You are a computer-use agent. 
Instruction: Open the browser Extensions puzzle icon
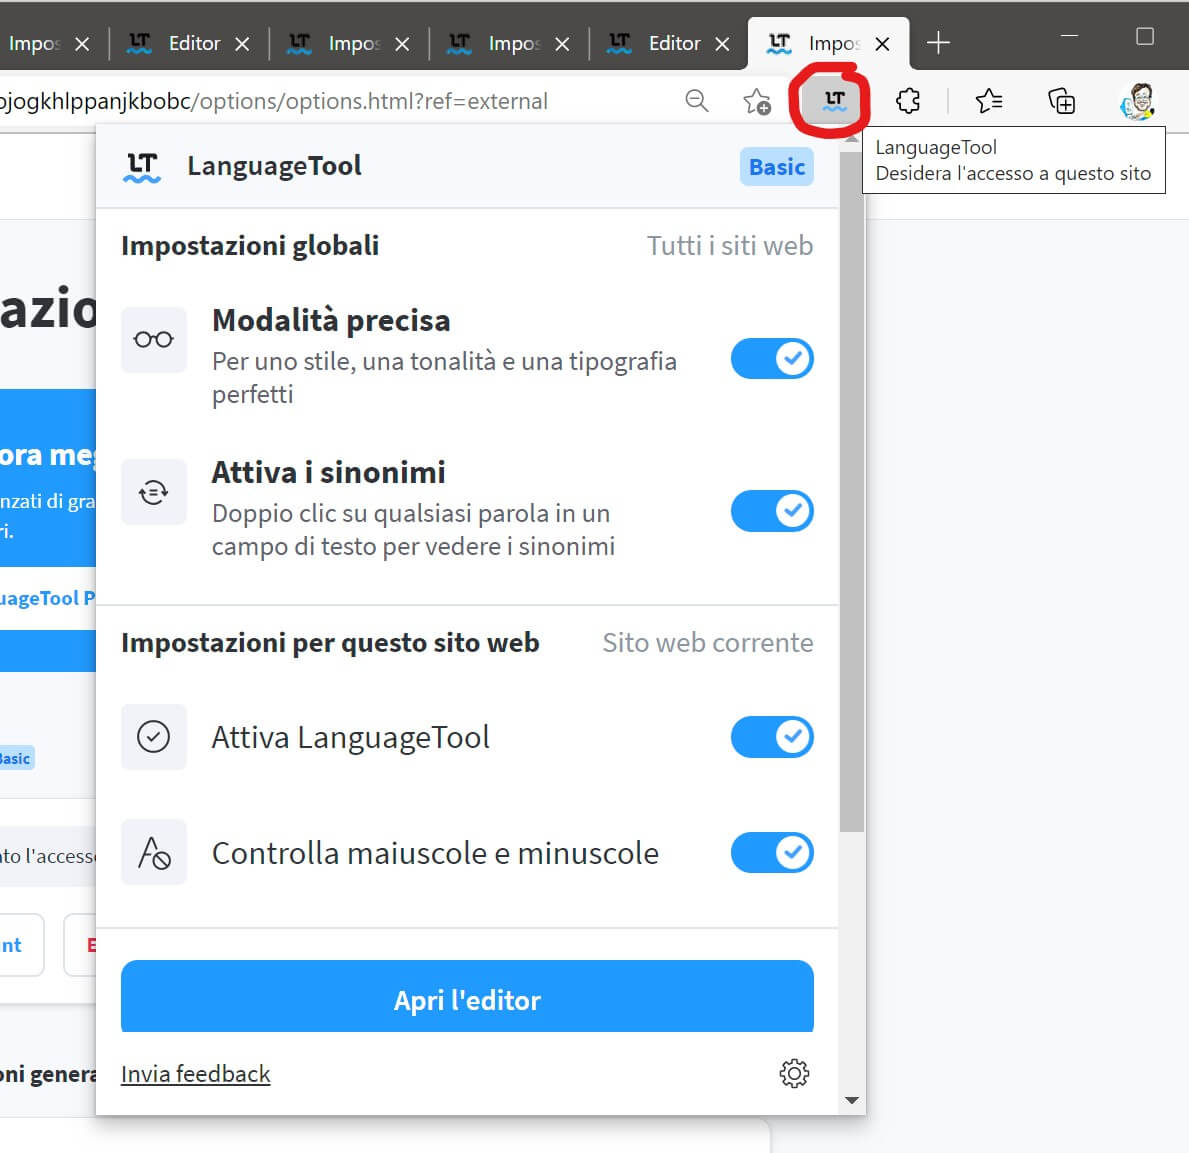point(908,100)
